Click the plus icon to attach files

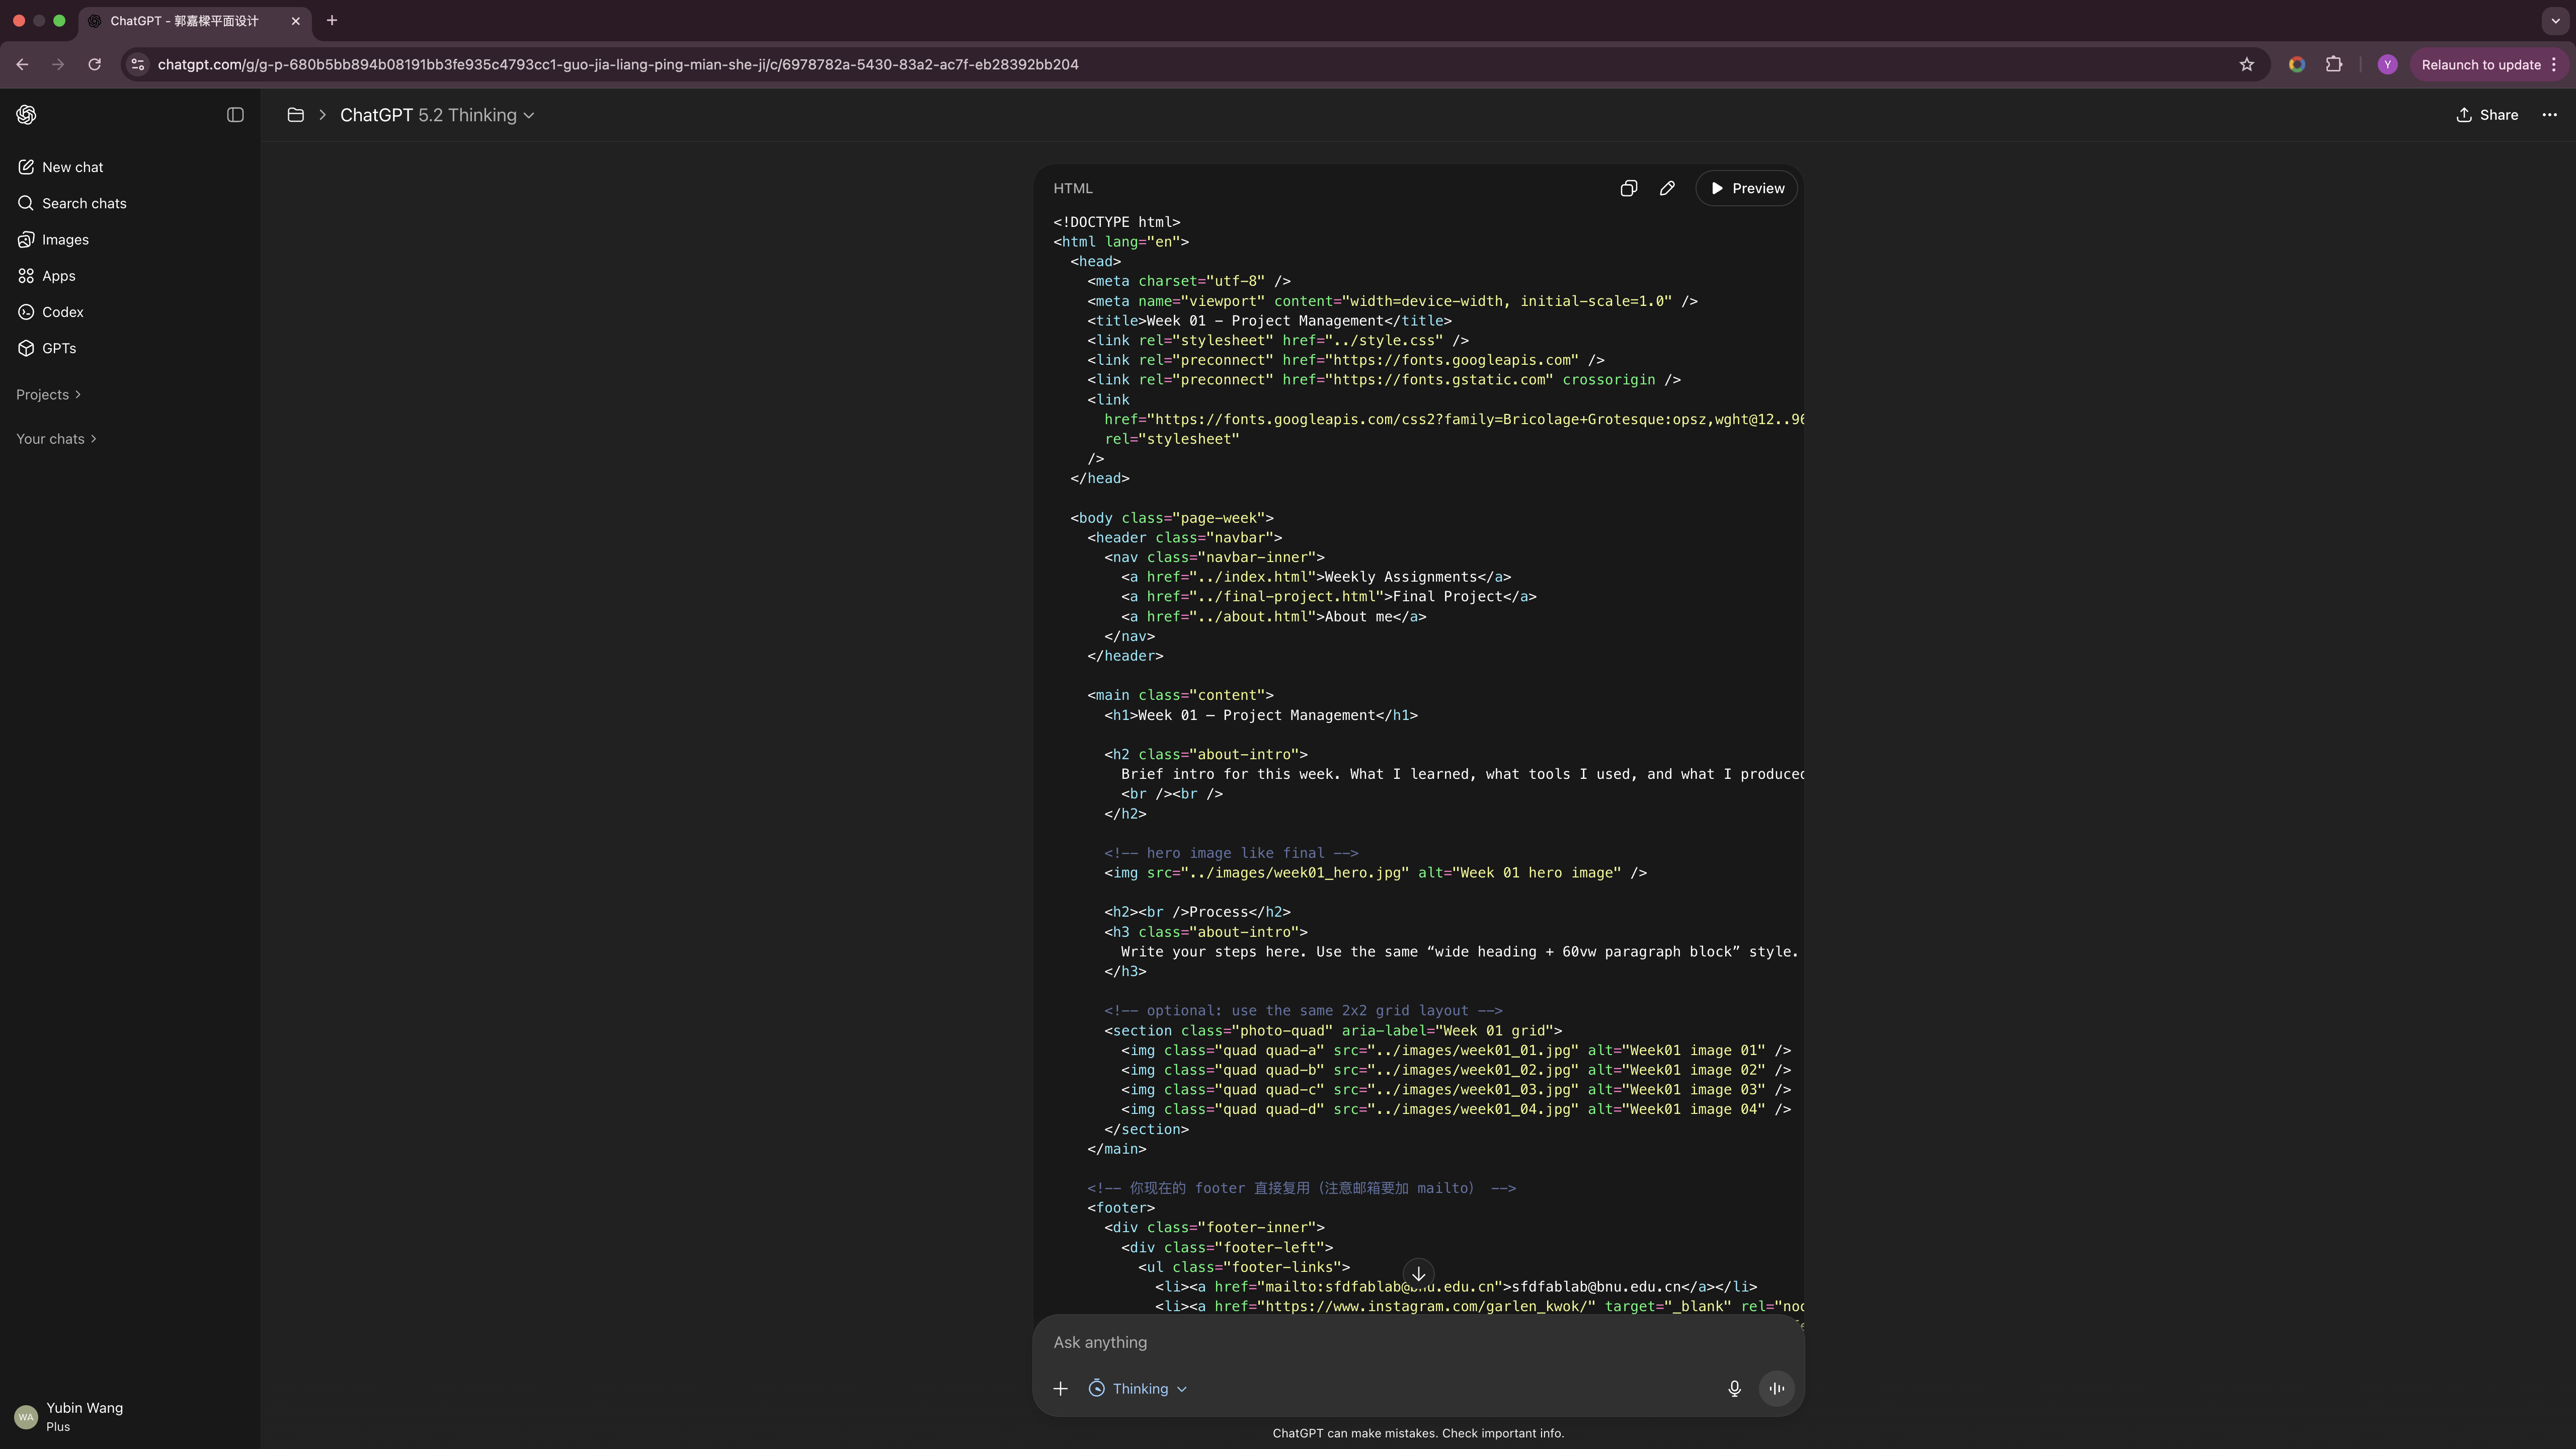(x=1060, y=1388)
